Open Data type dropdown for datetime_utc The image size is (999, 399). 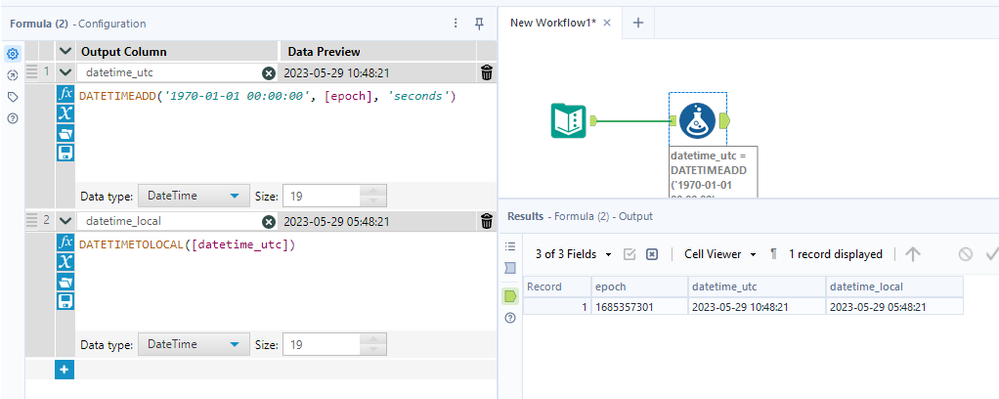pos(194,196)
